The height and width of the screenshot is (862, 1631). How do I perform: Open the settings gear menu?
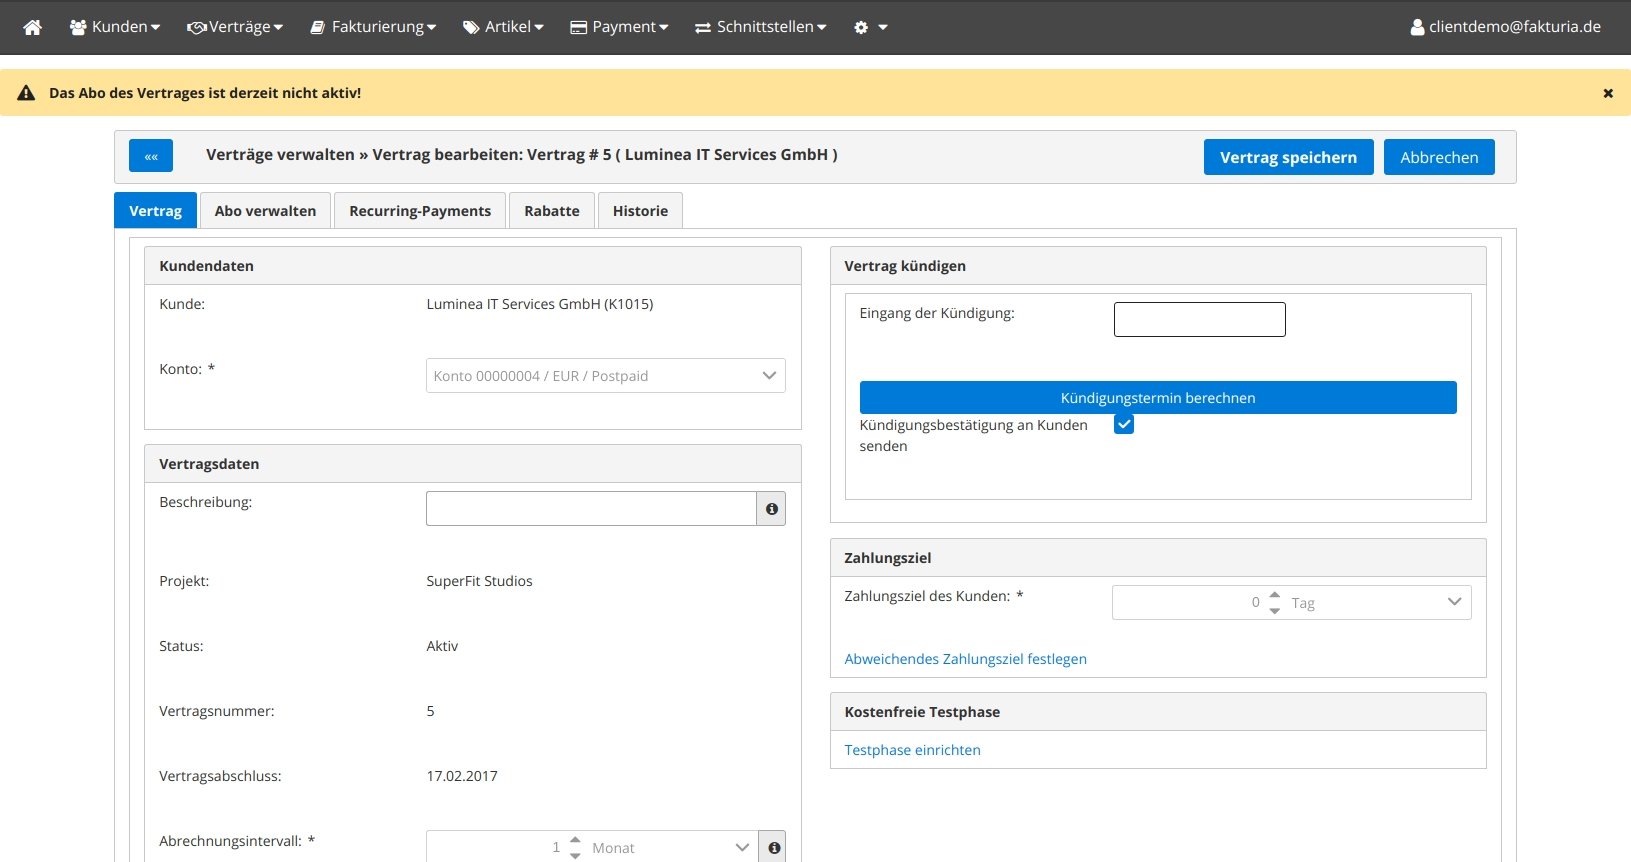(869, 27)
